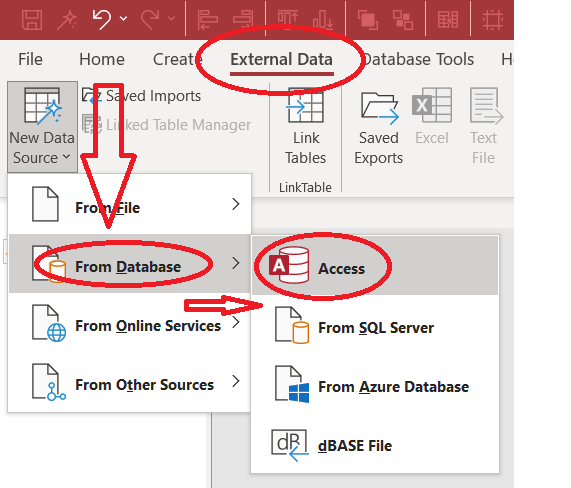Viewport: 571px width, 488px height.
Task: Click the Save icon in quick access toolbar
Action: coord(32,19)
